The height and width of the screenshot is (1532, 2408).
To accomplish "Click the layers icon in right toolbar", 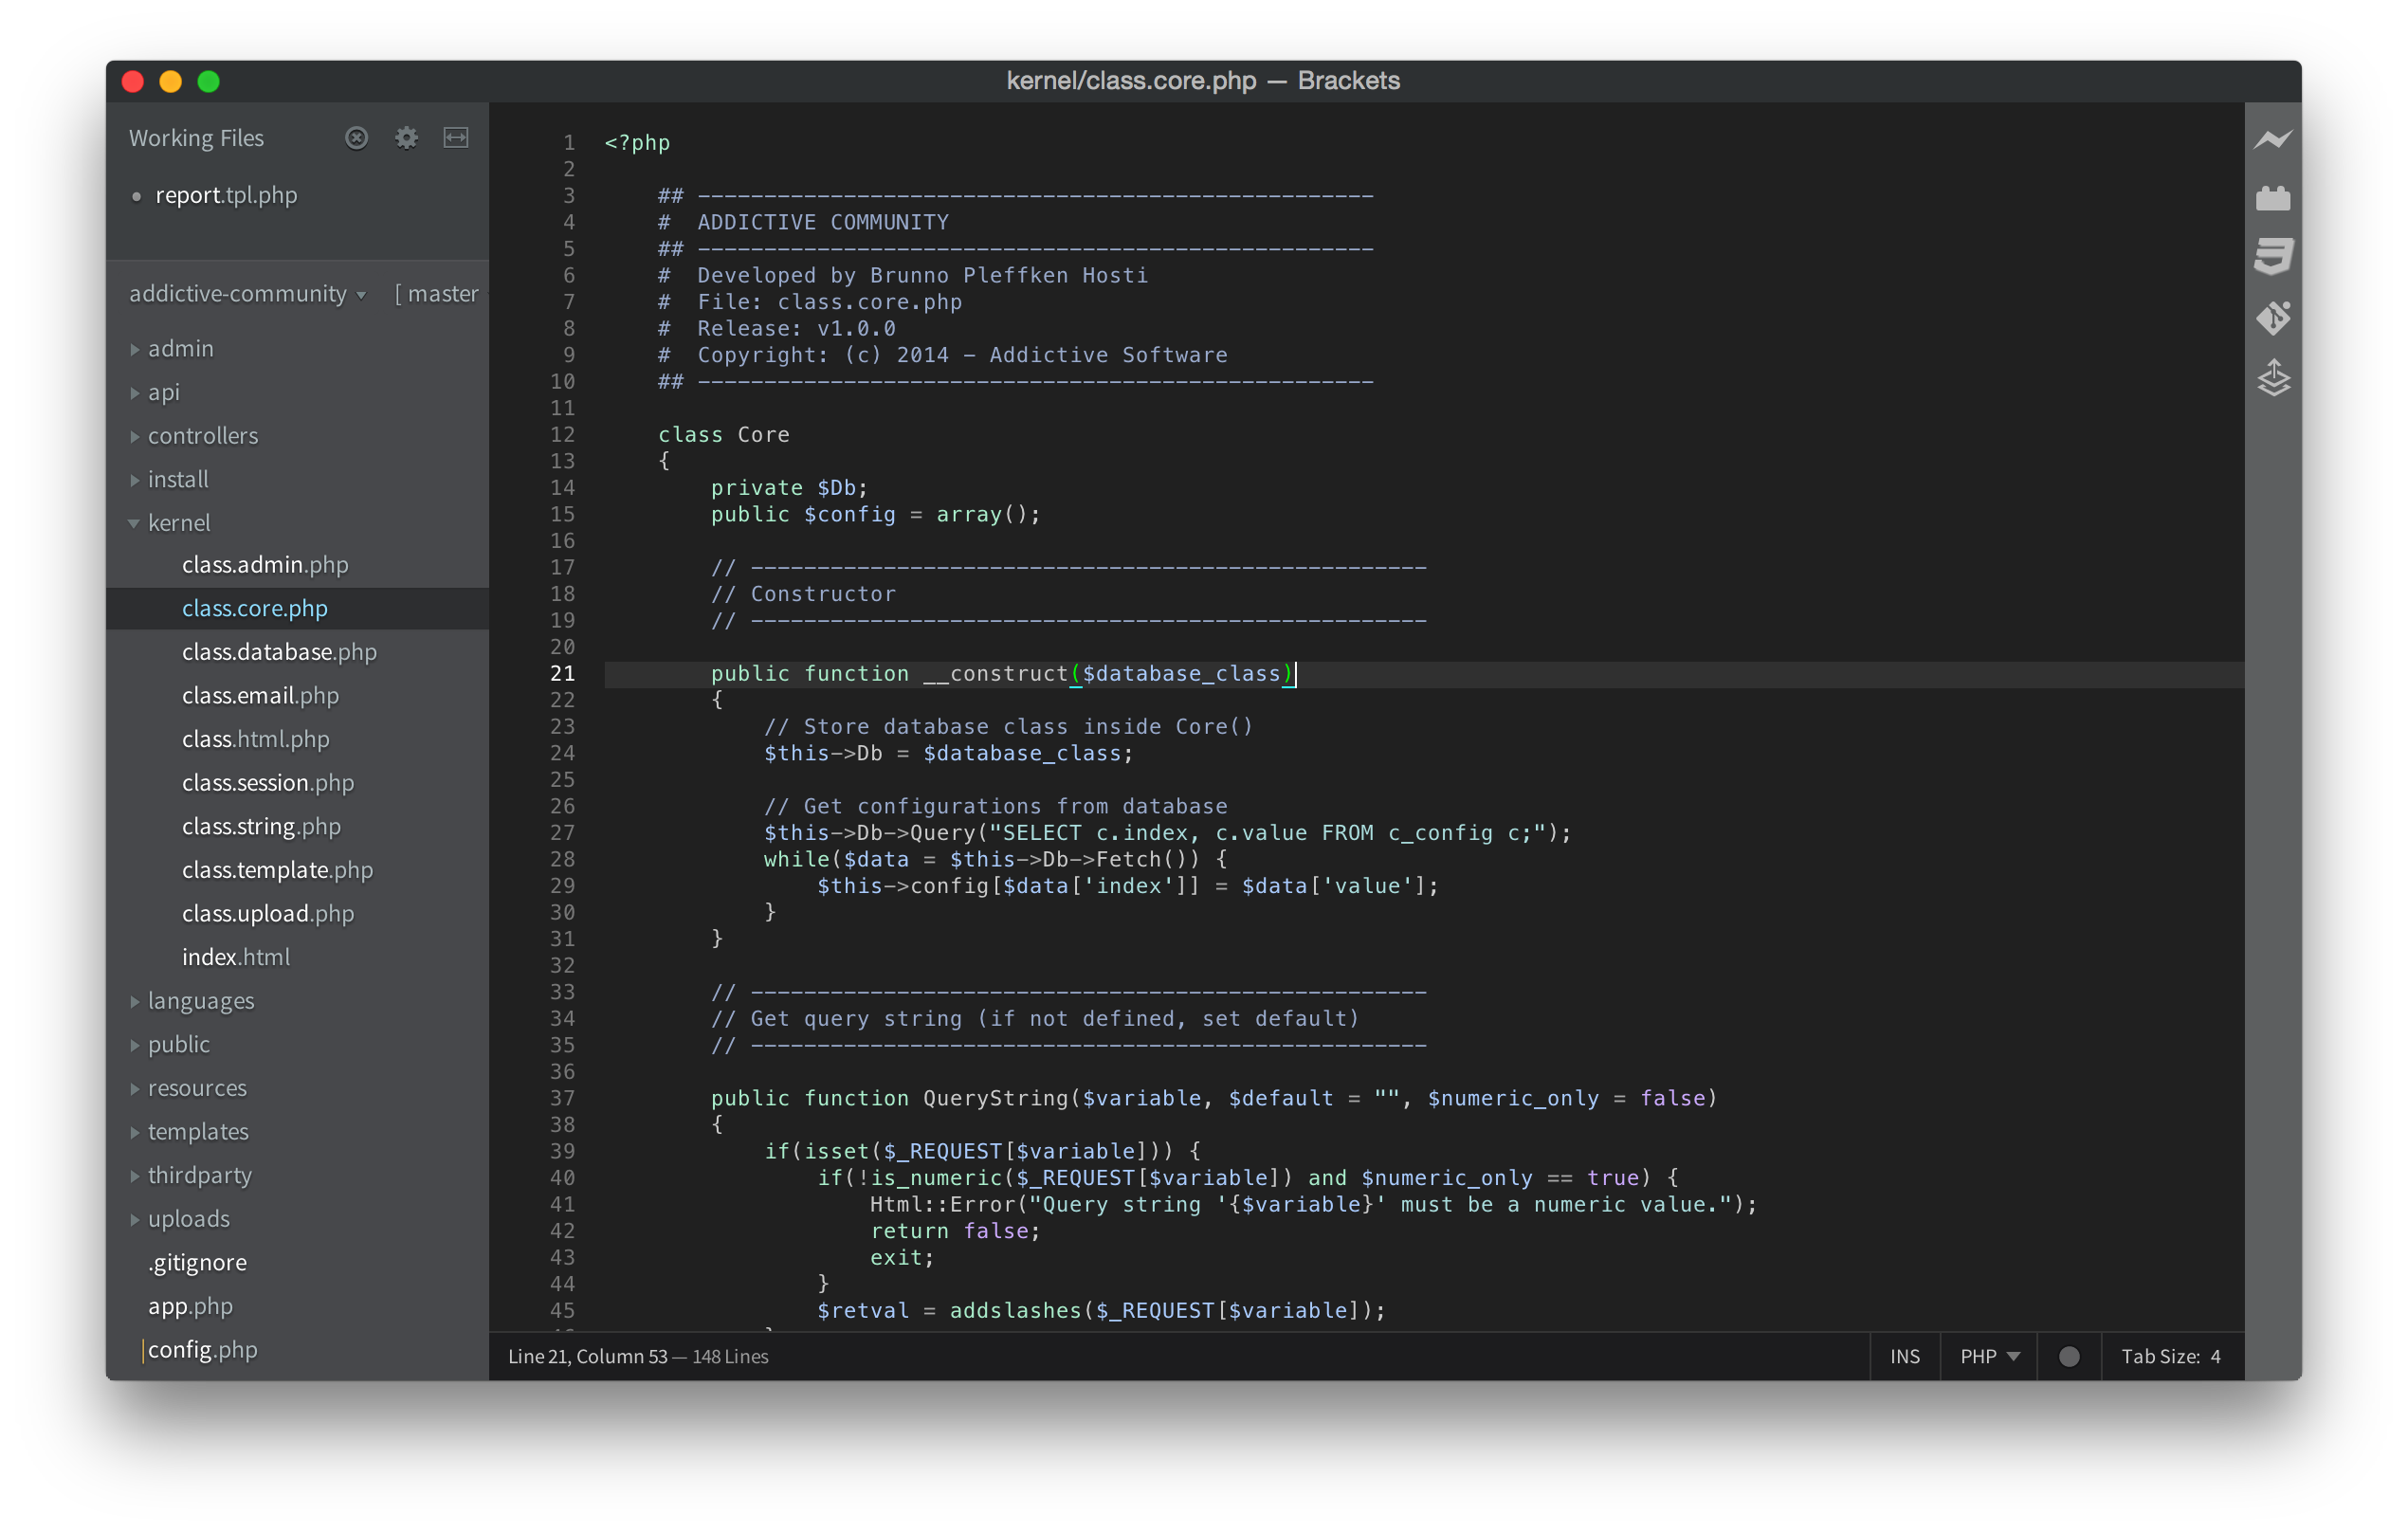I will (x=2272, y=378).
